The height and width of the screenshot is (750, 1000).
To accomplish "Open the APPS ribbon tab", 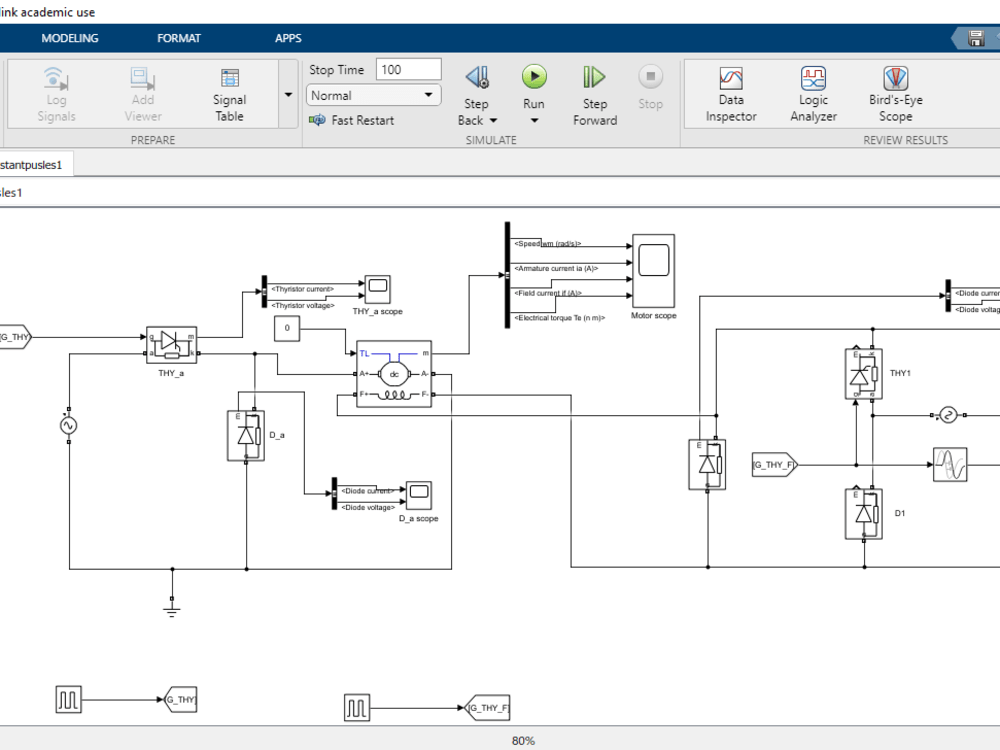I will [x=288, y=38].
